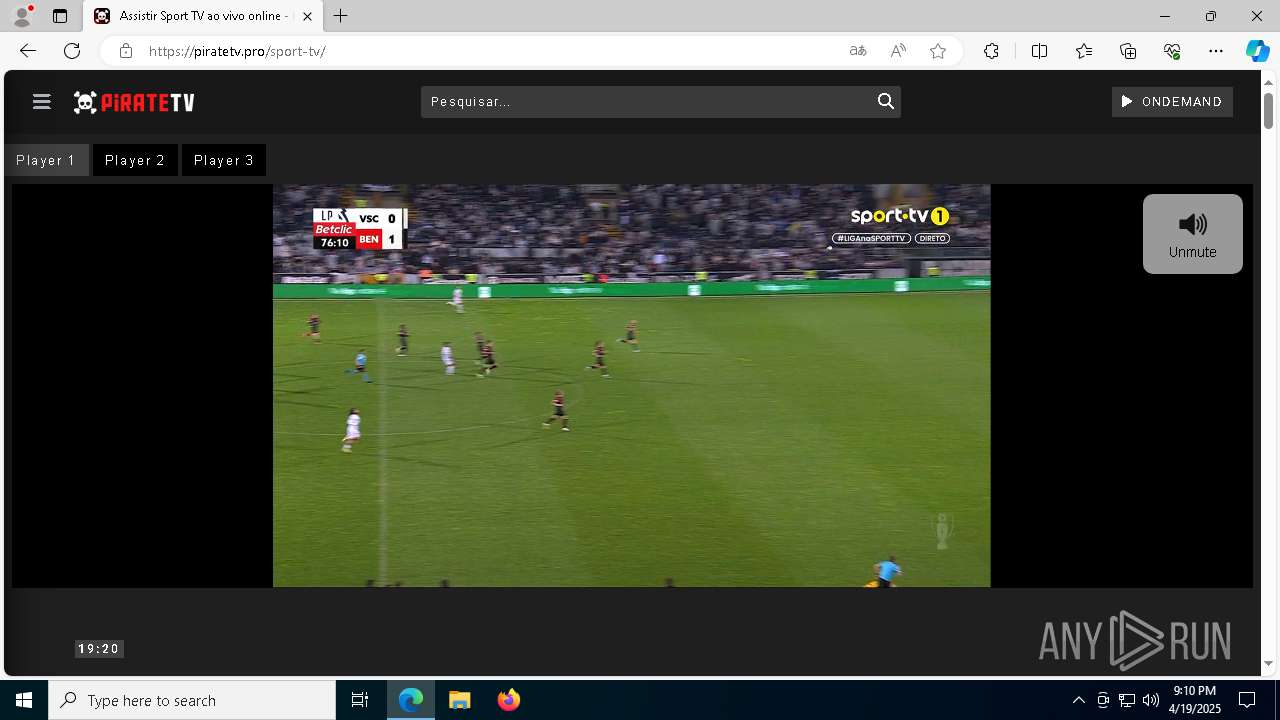This screenshot has height=720, width=1280.
Task: View site information lock icon
Action: (x=125, y=51)
